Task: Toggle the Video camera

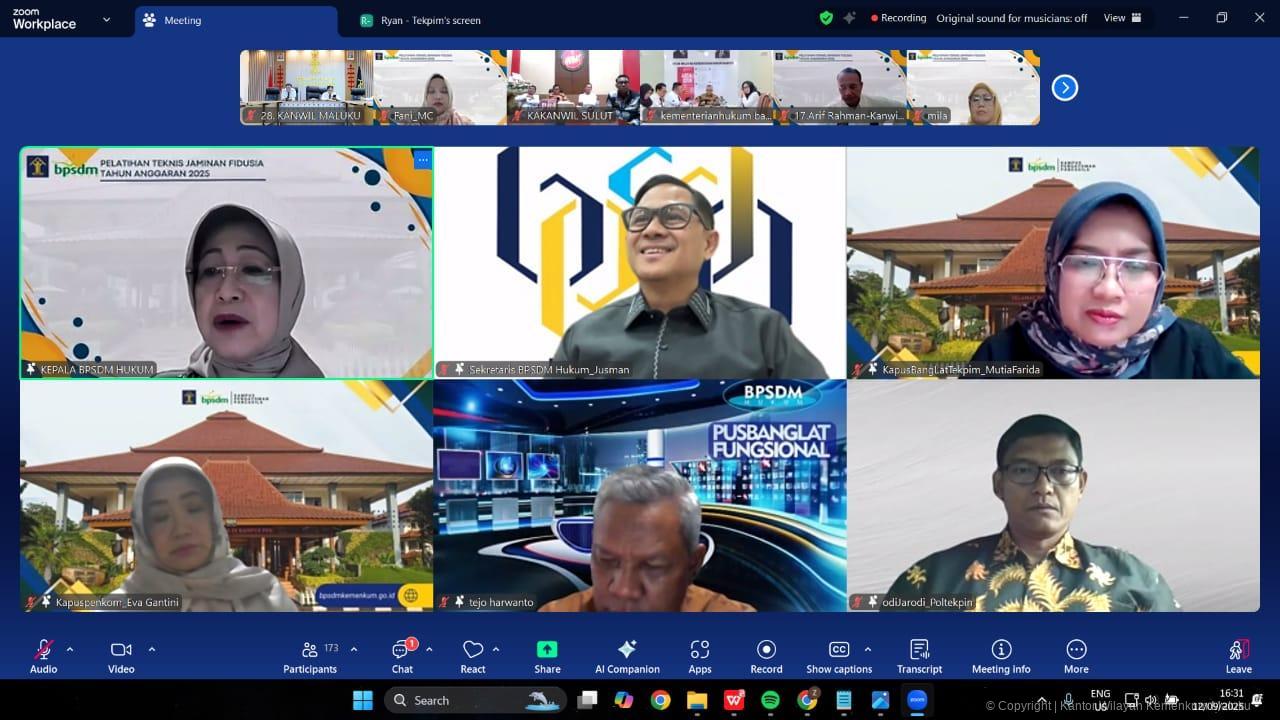Action: 121,655
